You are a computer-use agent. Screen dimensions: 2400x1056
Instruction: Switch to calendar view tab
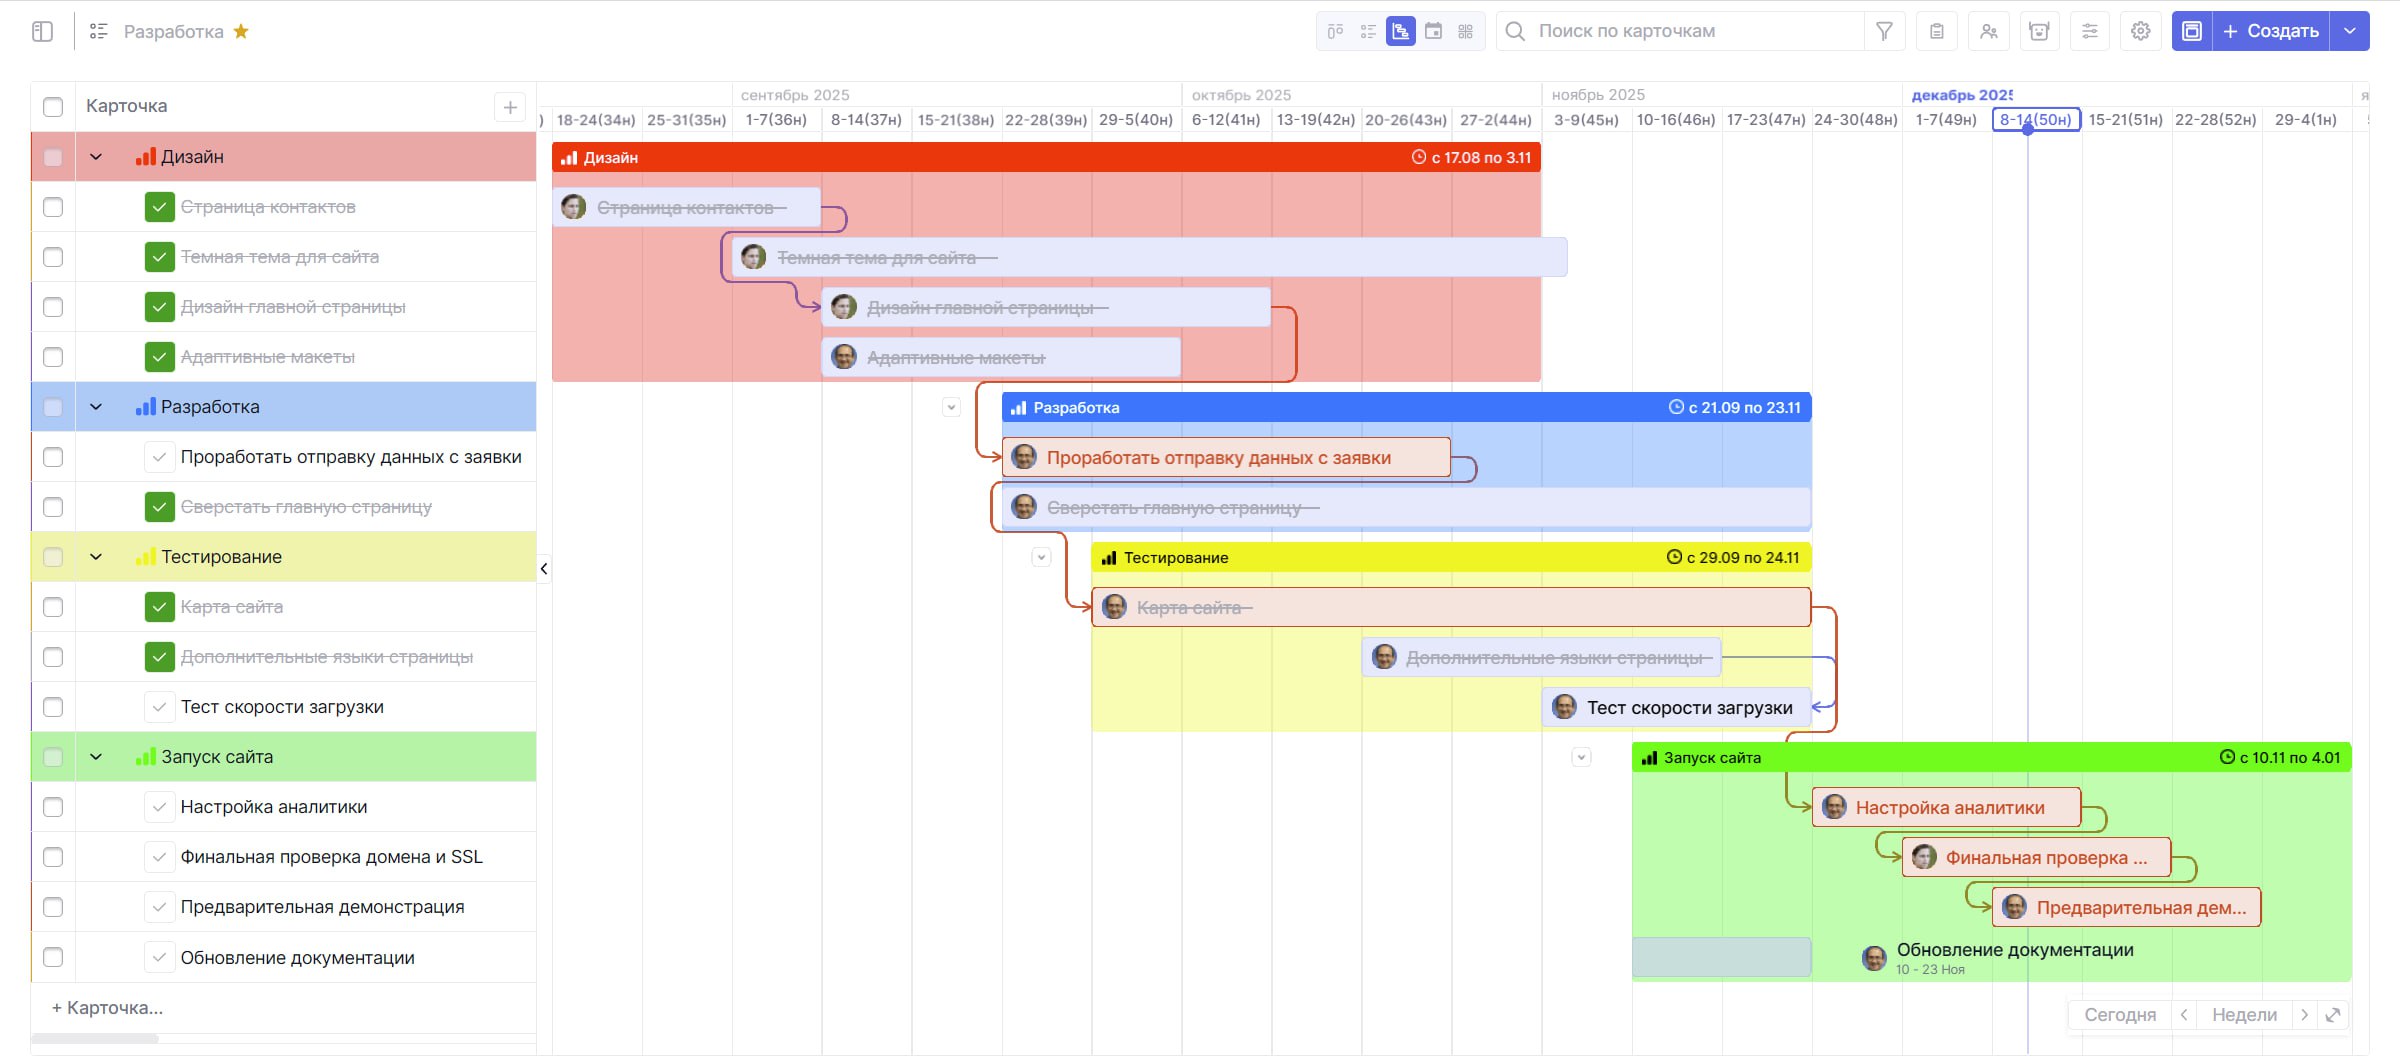click(1433, 31)
